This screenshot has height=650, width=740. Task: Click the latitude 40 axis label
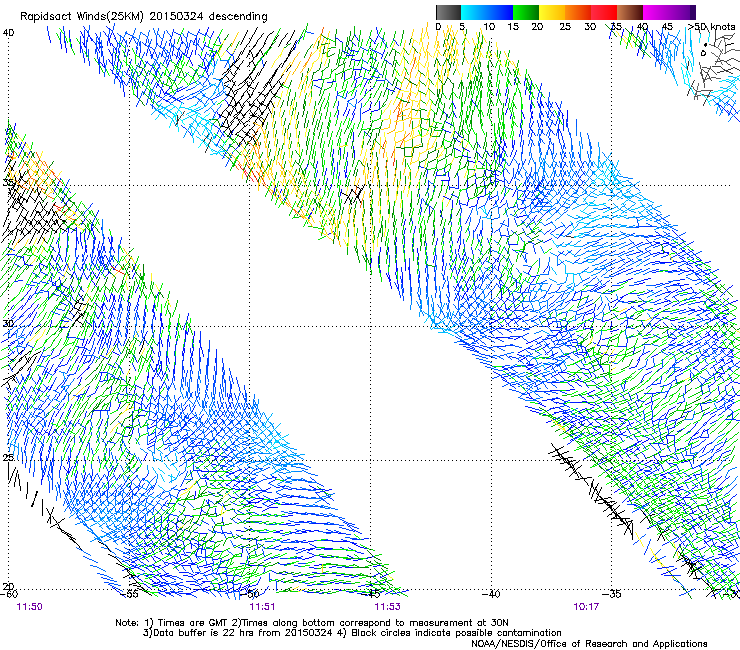(8, 33)
